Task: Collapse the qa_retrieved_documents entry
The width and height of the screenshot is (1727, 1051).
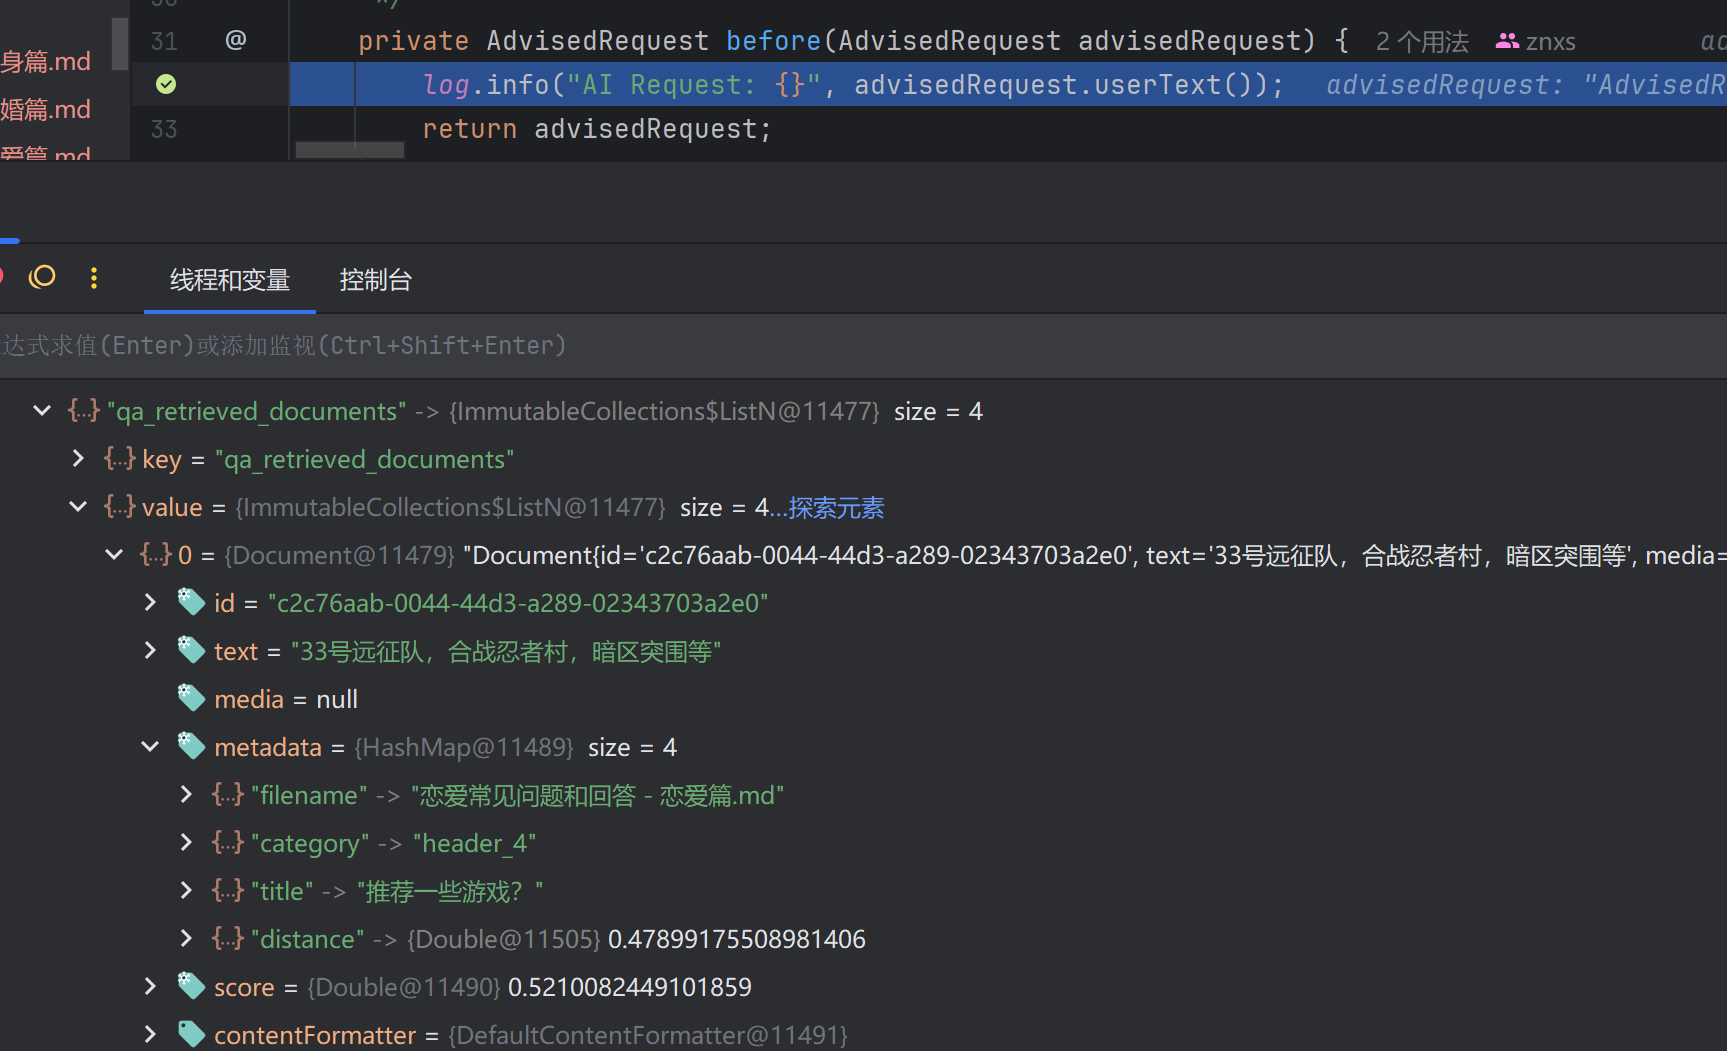Action: [42, 410]
